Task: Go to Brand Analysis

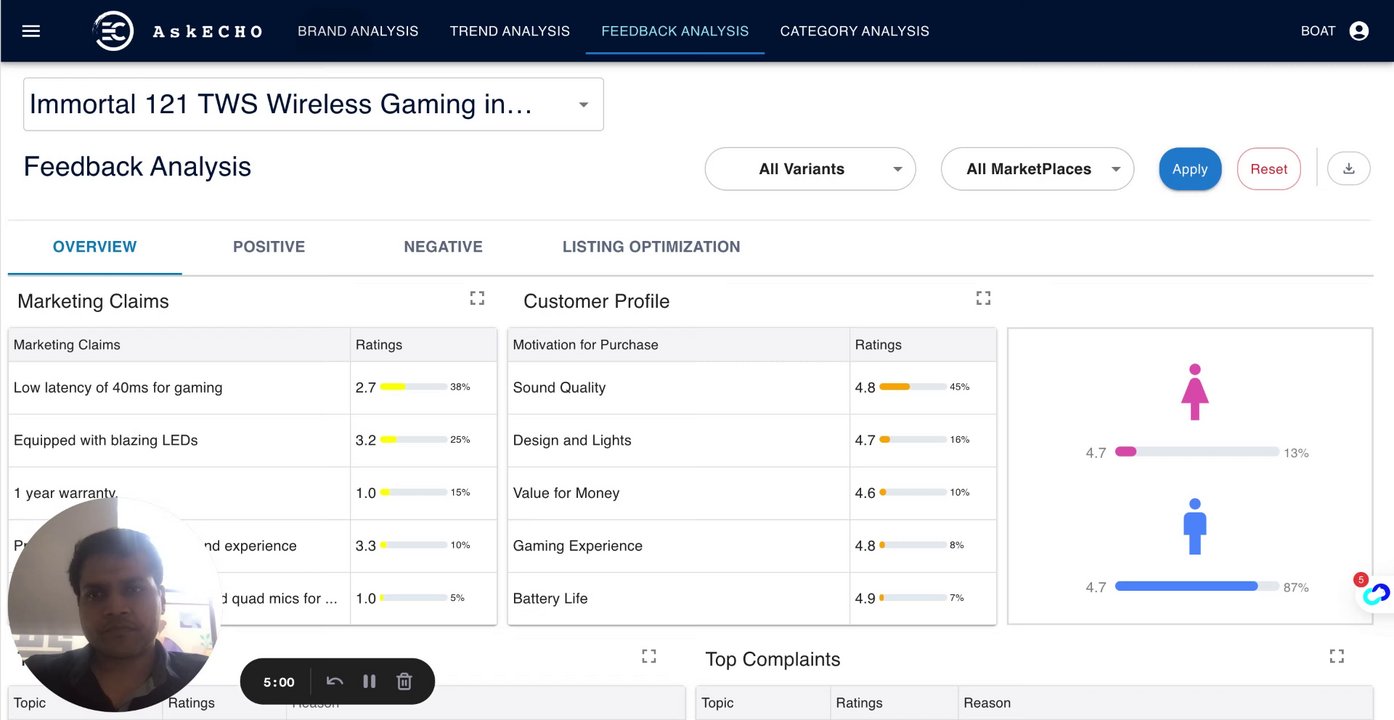Action: [x=358, y=31]
